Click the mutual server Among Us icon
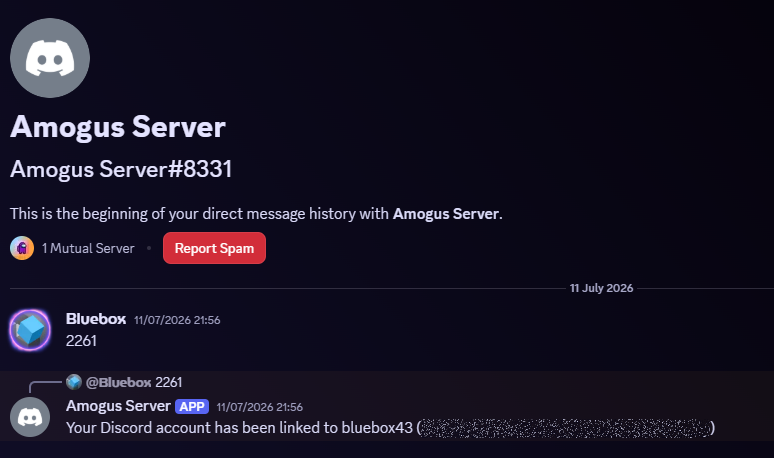The image size is (774, 458). pyautogui.click(x=22, y=248)
